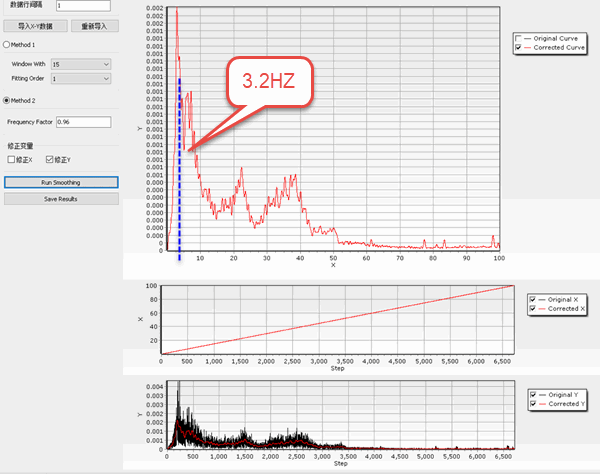Run Smoothing on the data
Image resolution: width=600 pixels, height=474 pixels.
point(60,183)
